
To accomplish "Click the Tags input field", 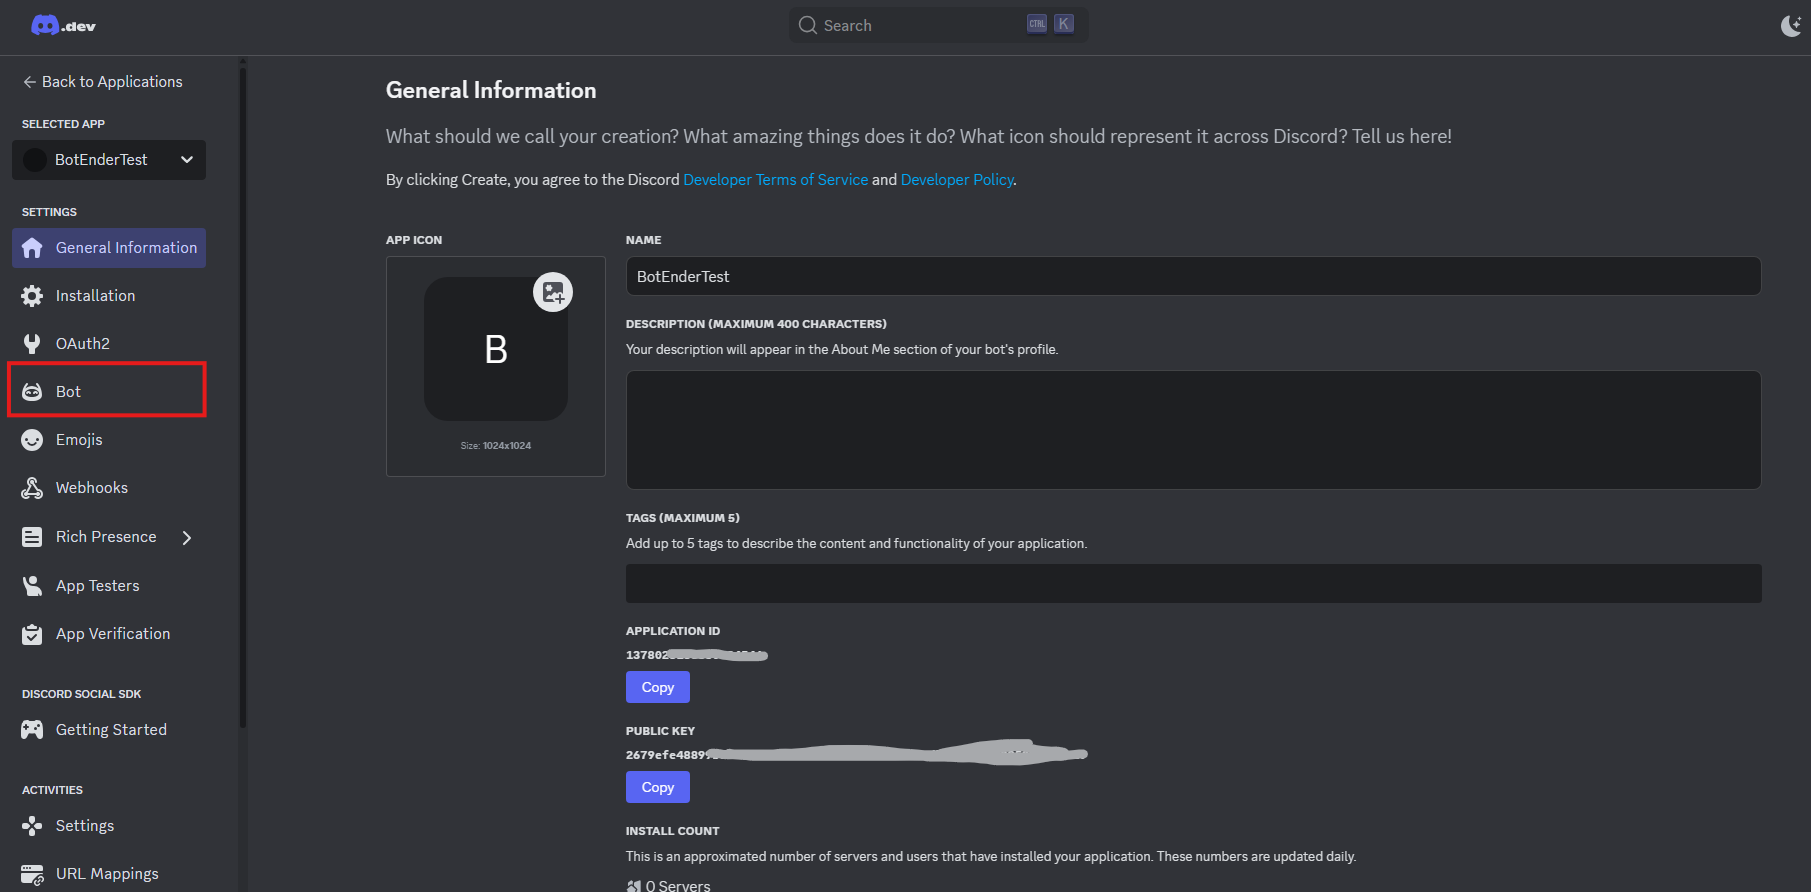I will (1193, 583).
